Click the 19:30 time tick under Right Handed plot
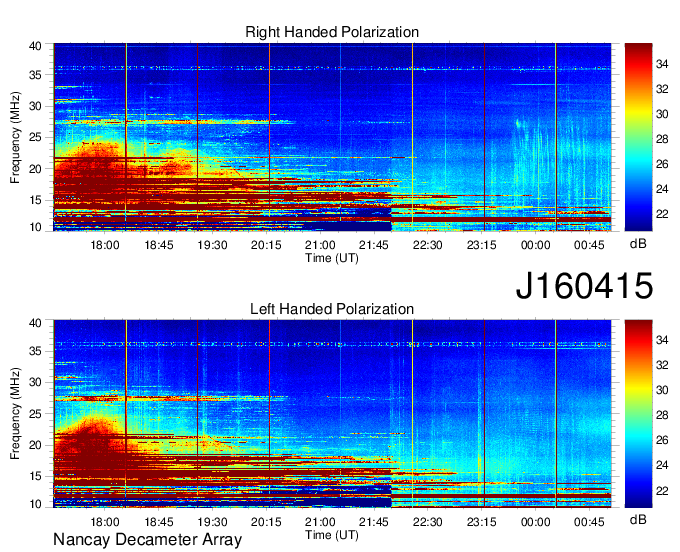This screenshot has height=552, width=680. pyautogui.click(x=212, y=245)
